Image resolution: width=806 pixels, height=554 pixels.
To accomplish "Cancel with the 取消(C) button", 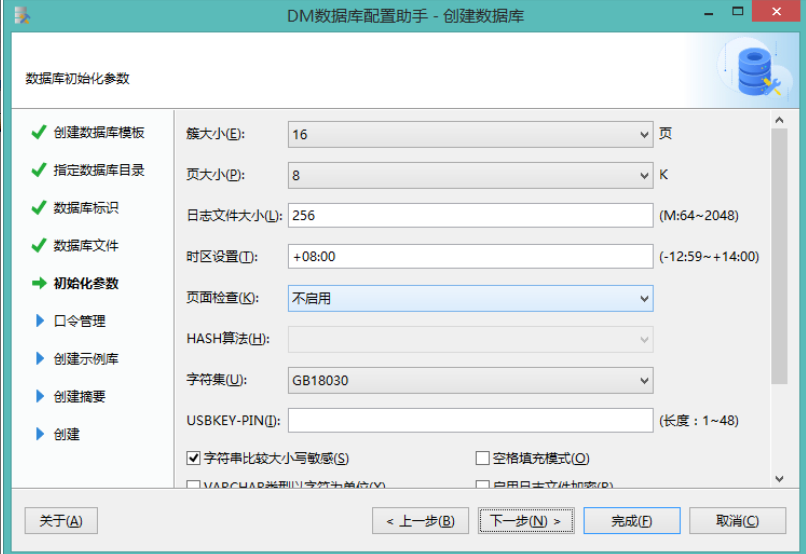I will 737,521.
